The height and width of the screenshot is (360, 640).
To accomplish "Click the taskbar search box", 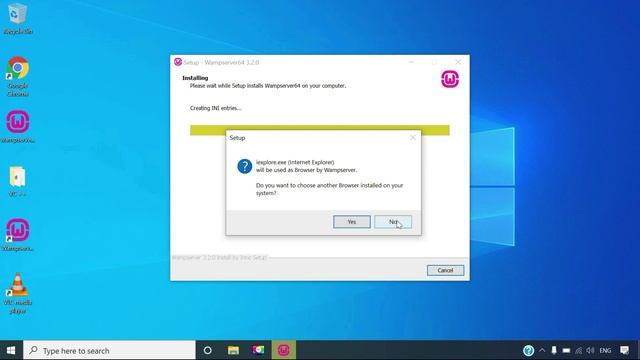I will [x=109, y=350].
